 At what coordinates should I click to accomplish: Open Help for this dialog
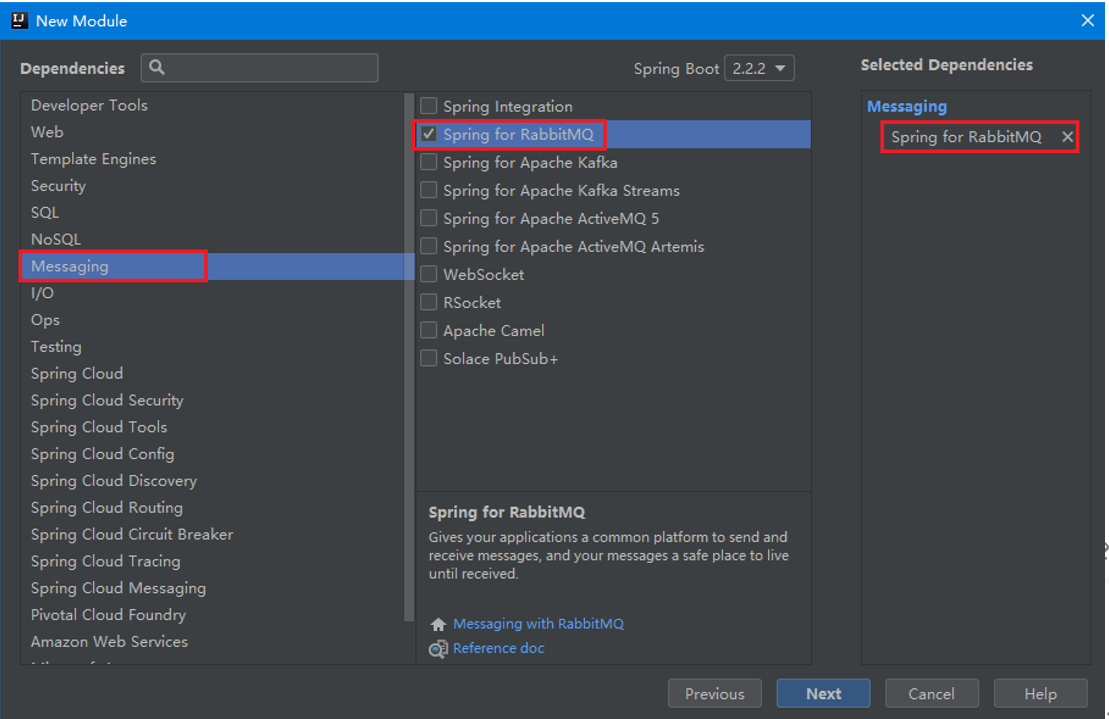(x=1040, y=694)
